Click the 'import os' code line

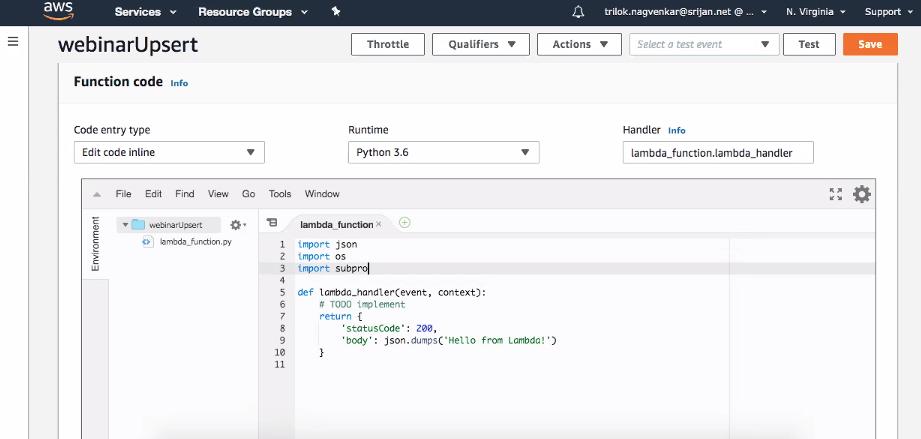(x=322, y=256)
